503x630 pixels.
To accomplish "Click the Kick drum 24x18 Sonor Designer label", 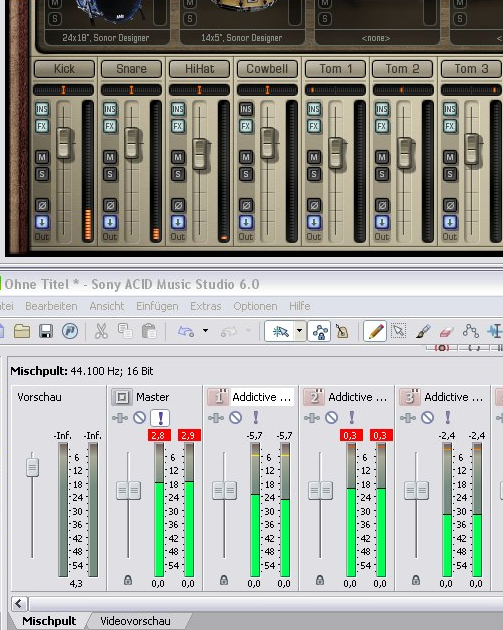I will point(106,38).
